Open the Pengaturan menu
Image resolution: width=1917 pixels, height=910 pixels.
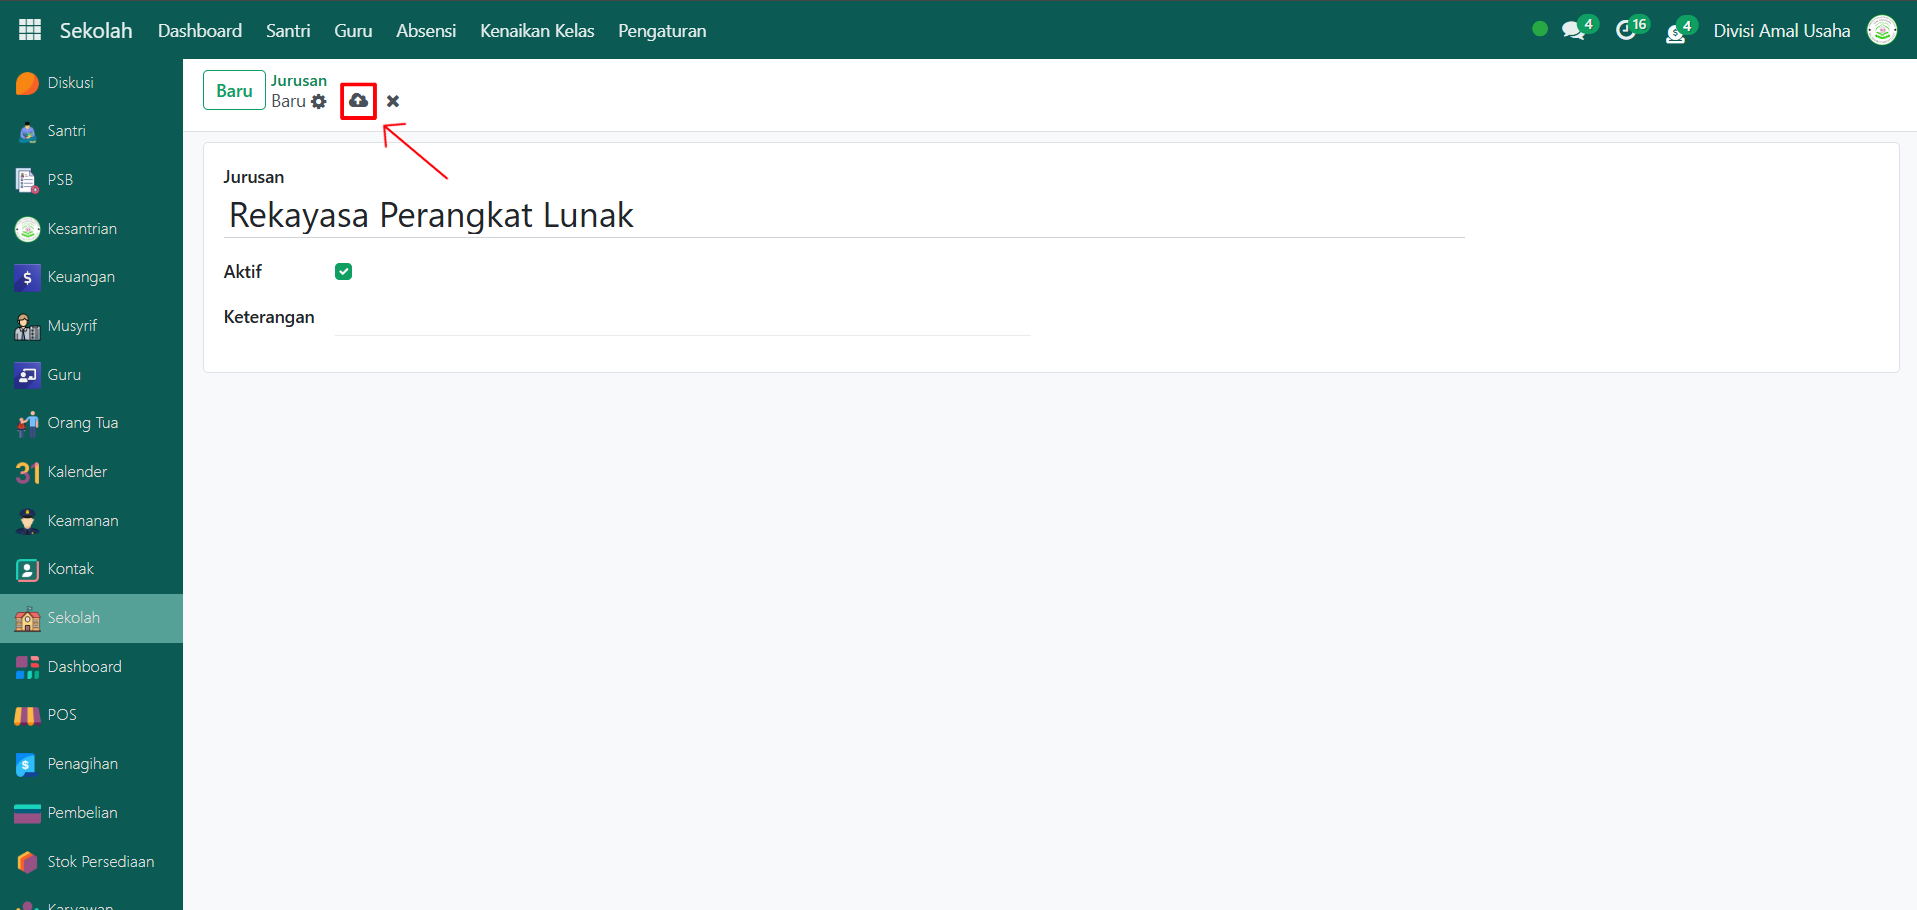662,31
